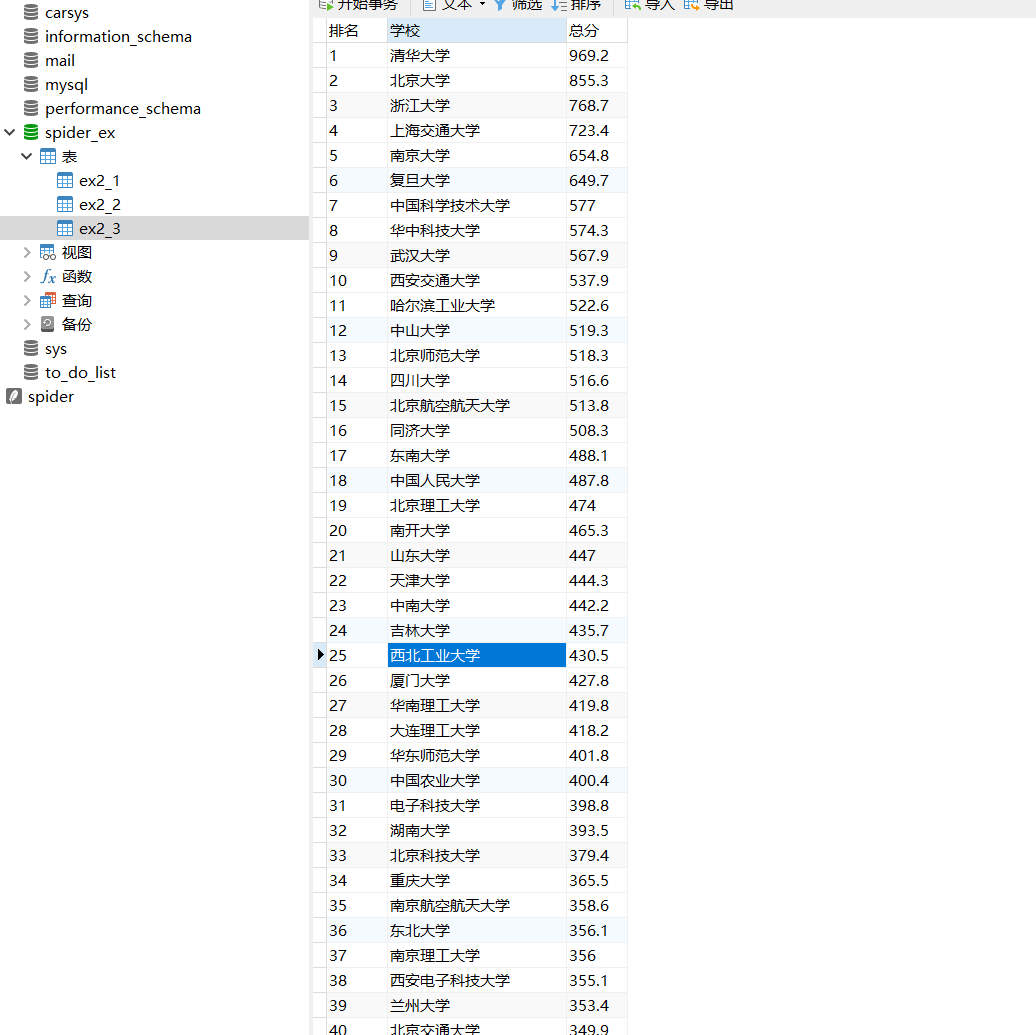This screenshot has width=1036, height=1035.
Task: Click the 开始事务 begin transaction button
Action: pos(358,5)
